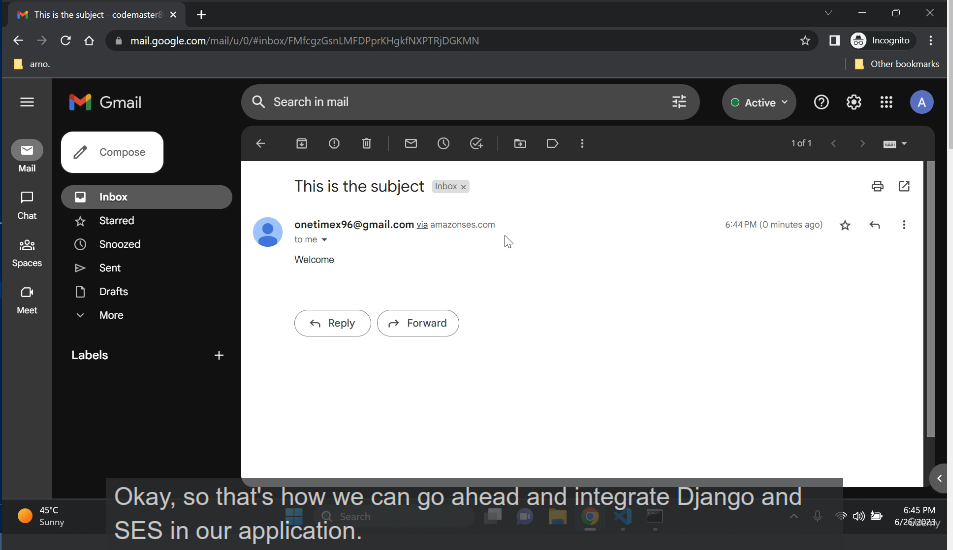
Task: Open Gmail Support help icon
Action: pyautogui.click(x=821, y=102)
